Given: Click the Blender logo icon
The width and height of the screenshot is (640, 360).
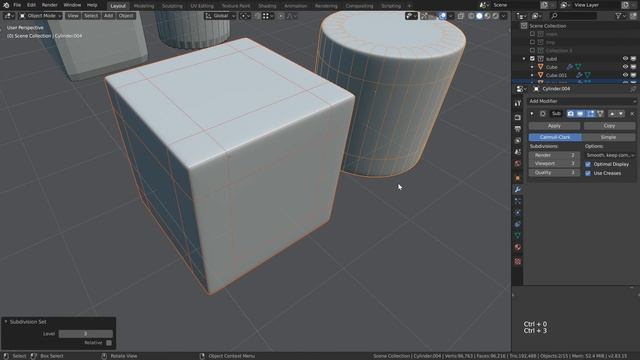Looking at the screenshot, I should [x=6, y=5].
